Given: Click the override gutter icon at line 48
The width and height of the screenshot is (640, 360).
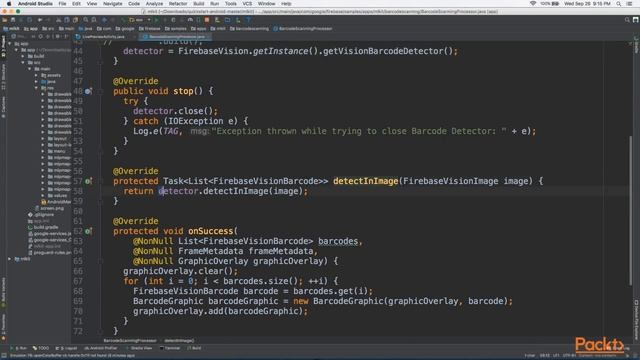Looking at the screenshot, I should (88, 91).
